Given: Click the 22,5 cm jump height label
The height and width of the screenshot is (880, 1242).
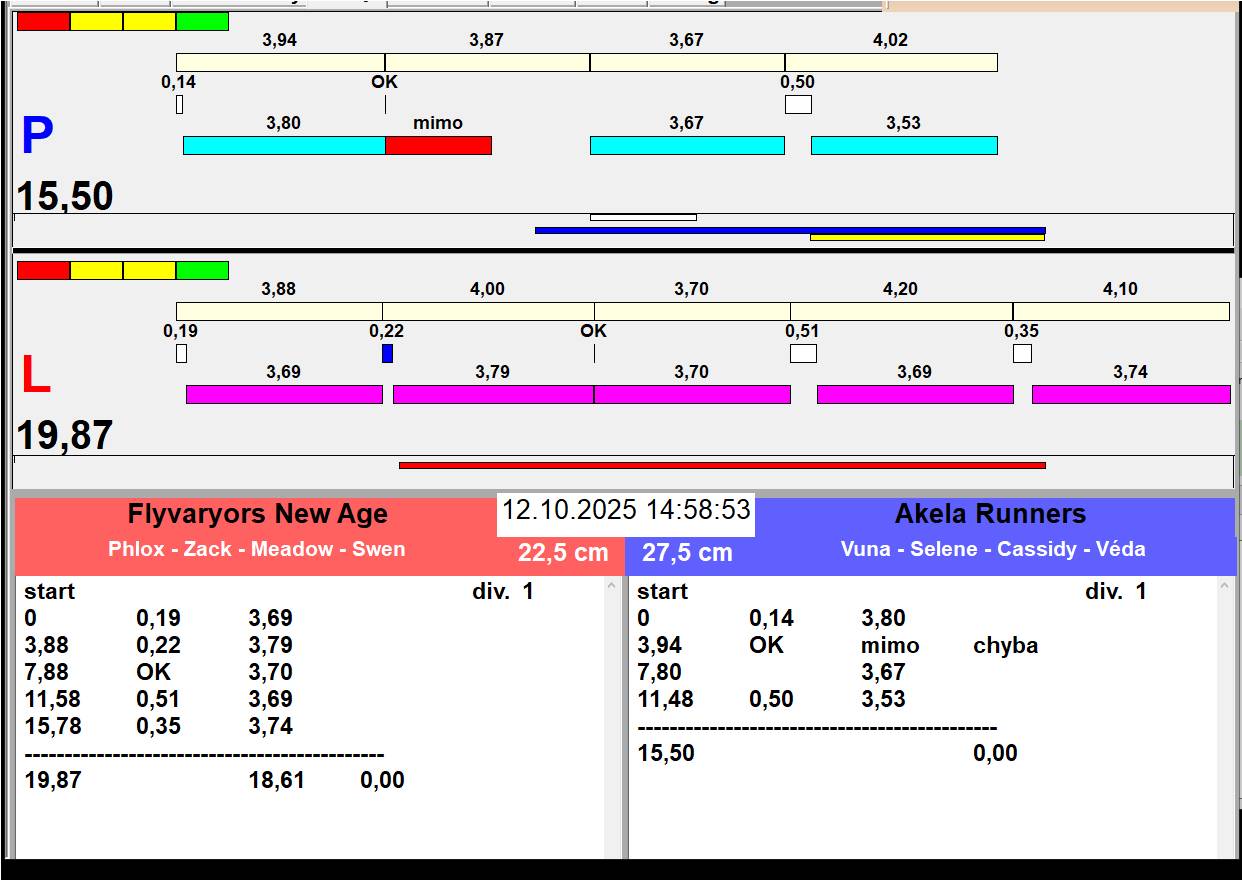Looking at the screenshot, I should [563, 553].
